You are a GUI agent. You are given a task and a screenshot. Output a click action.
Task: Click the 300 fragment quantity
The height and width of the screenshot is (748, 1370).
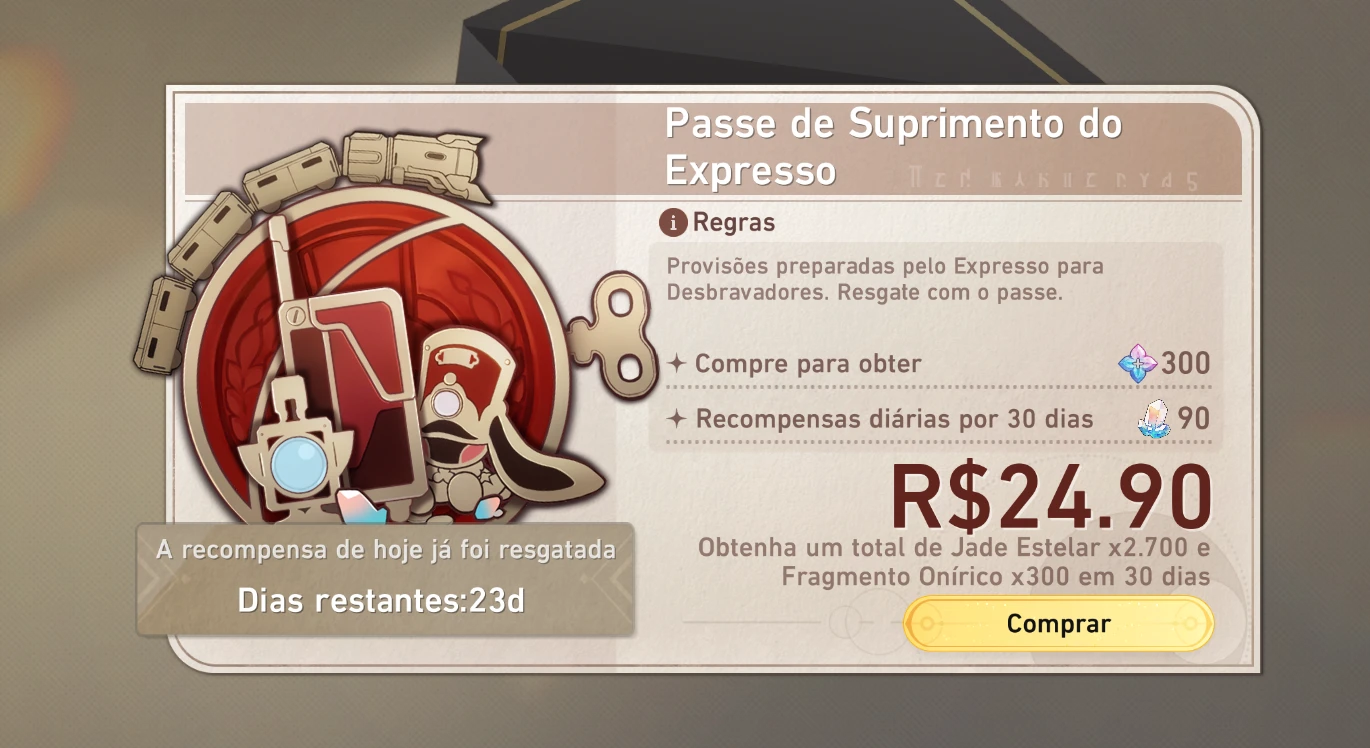click(x=1186, y=364)
